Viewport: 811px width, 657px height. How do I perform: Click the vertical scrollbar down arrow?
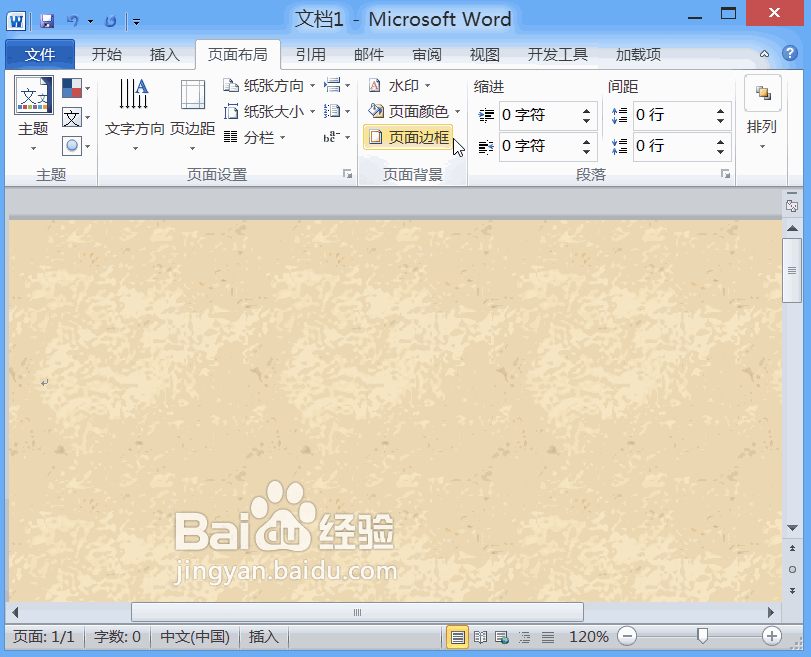click(x=792, y=528)
